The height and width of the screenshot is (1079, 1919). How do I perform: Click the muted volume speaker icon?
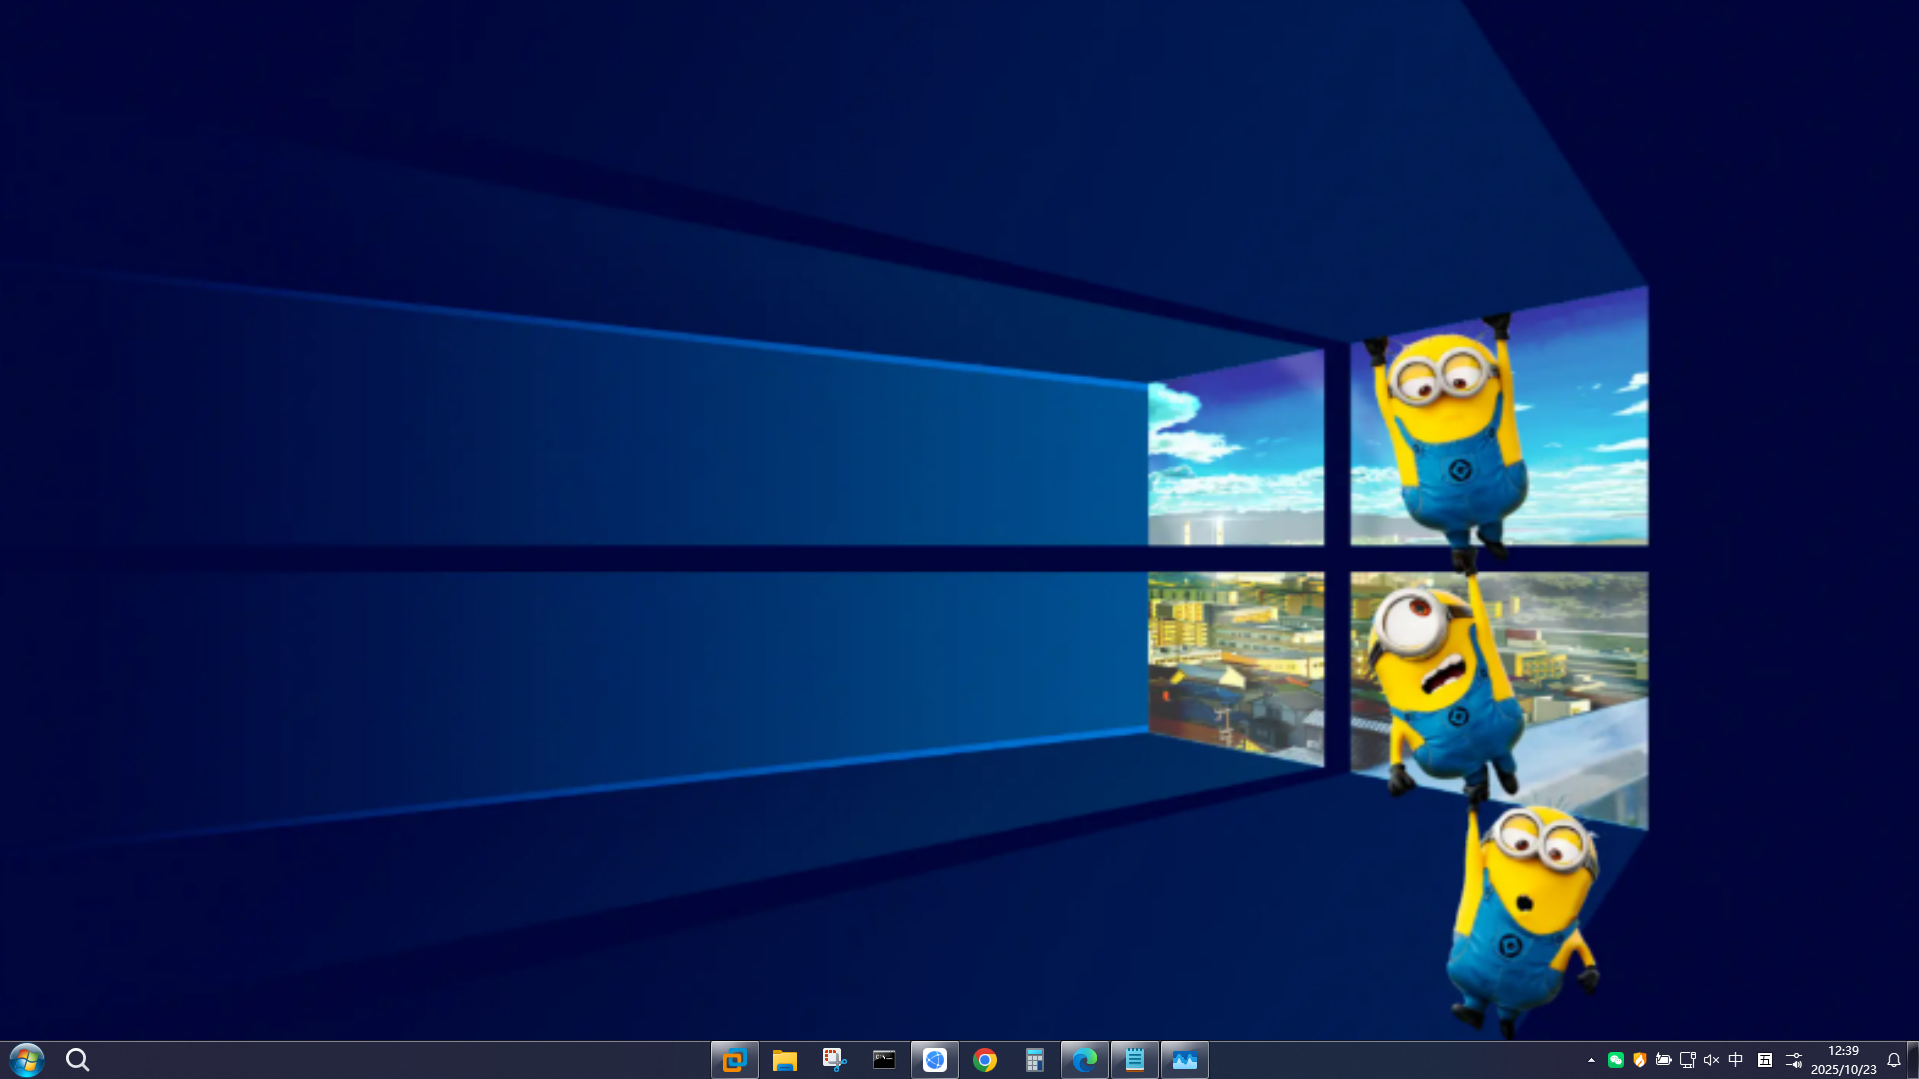click(x=1711, y=1060)
